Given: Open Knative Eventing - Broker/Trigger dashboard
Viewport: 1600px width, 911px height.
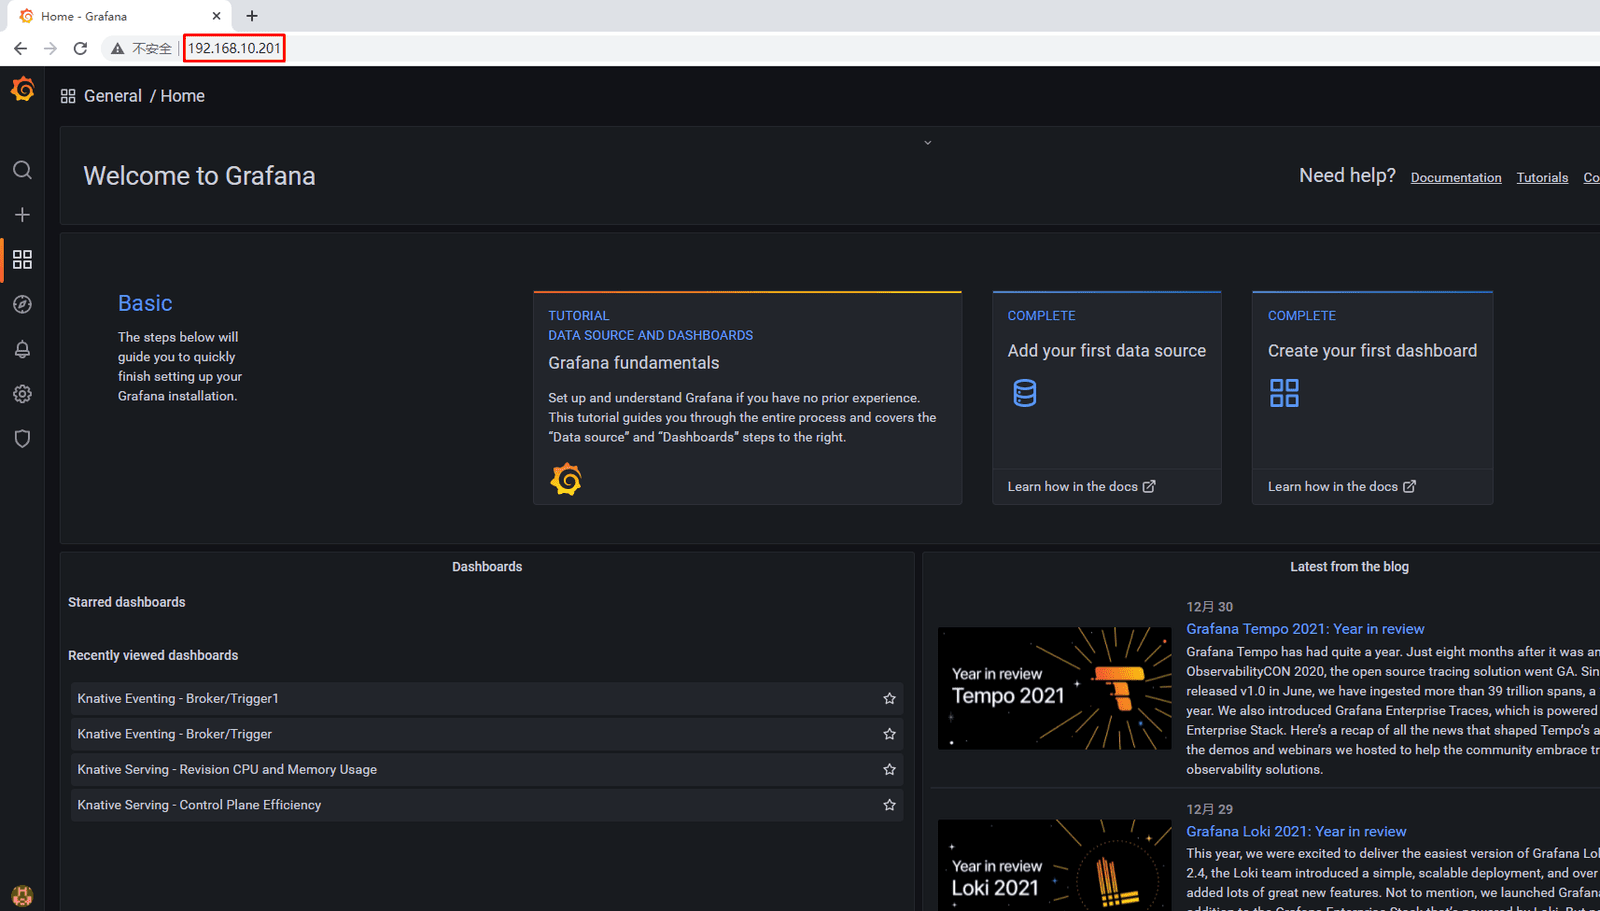Looking at the screenshot, I should pyautogui.click(x=486, y=734).
